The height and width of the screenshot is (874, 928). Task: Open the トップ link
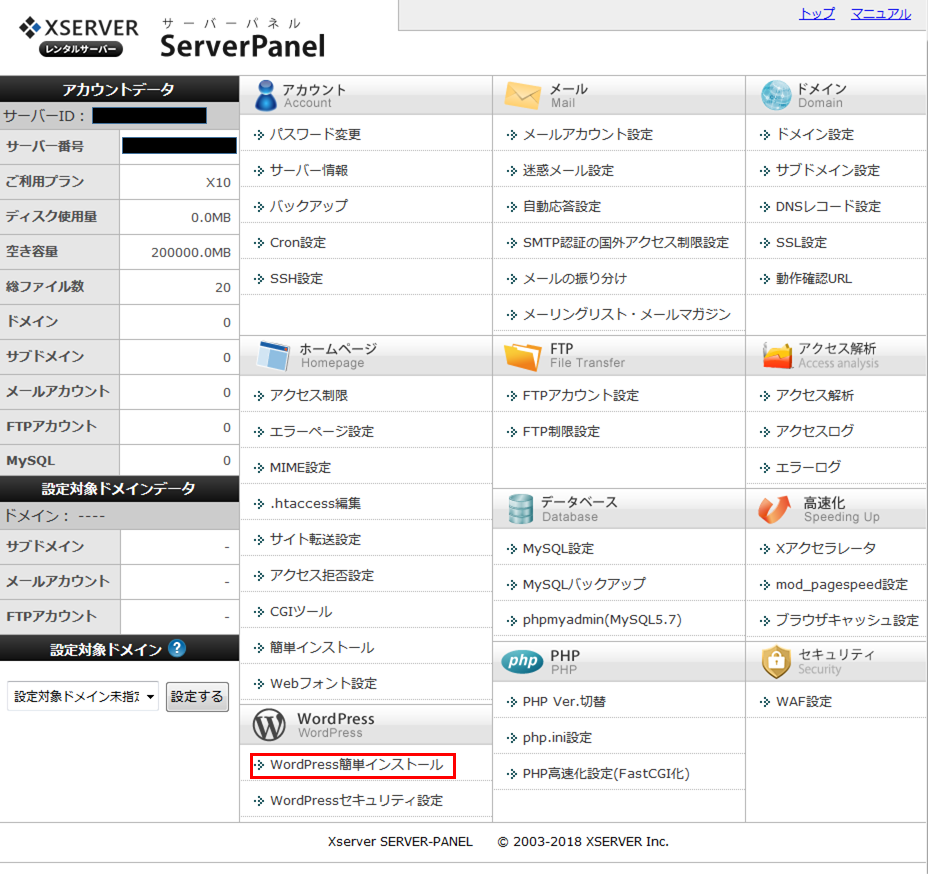coord(817,14)
